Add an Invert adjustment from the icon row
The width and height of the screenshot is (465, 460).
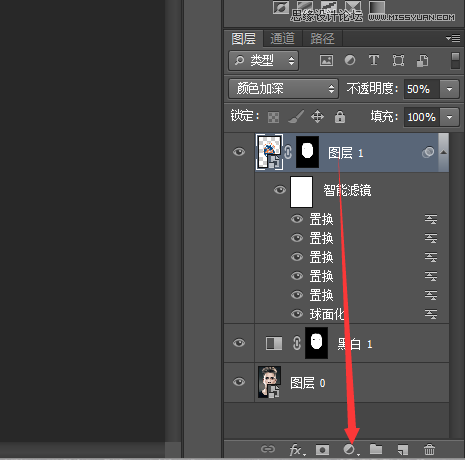[x=281, y=7]
